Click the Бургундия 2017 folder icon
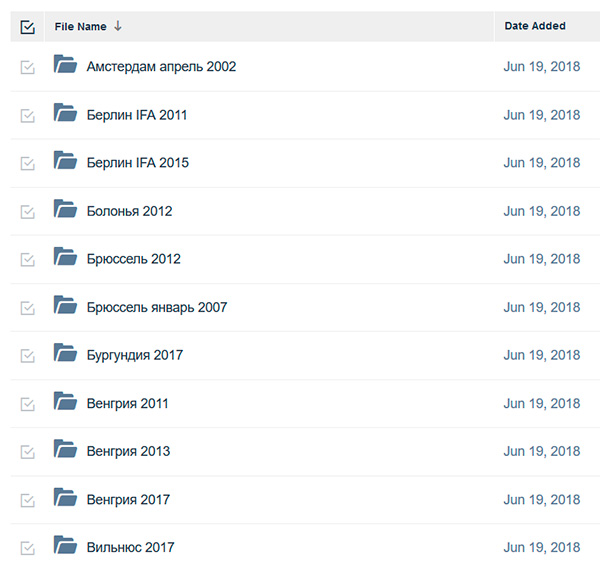 pos(65,354)
